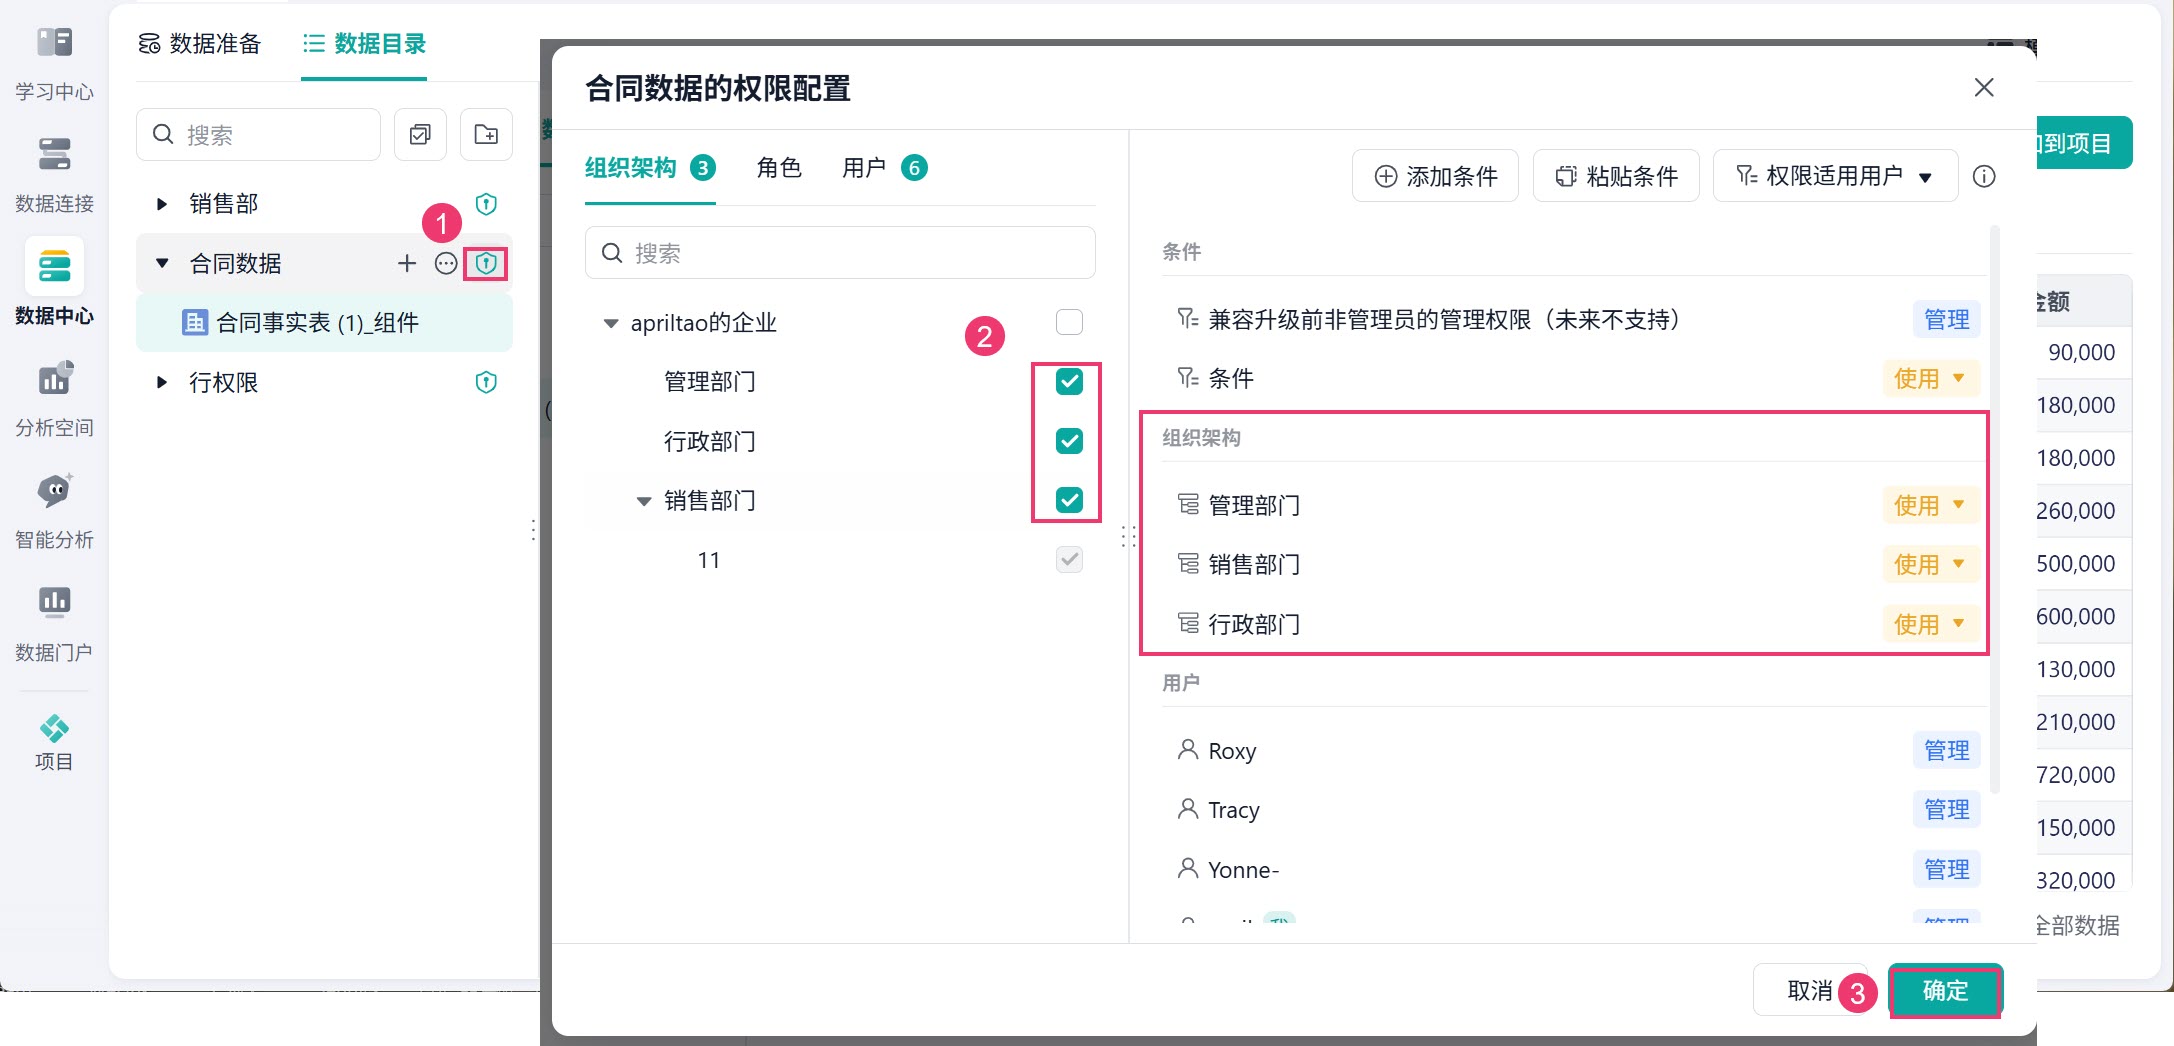Open the 学习中心 sidebar icon
Image resolution: width=2174 pixels, height=1046 pixels.
point(54,44)
